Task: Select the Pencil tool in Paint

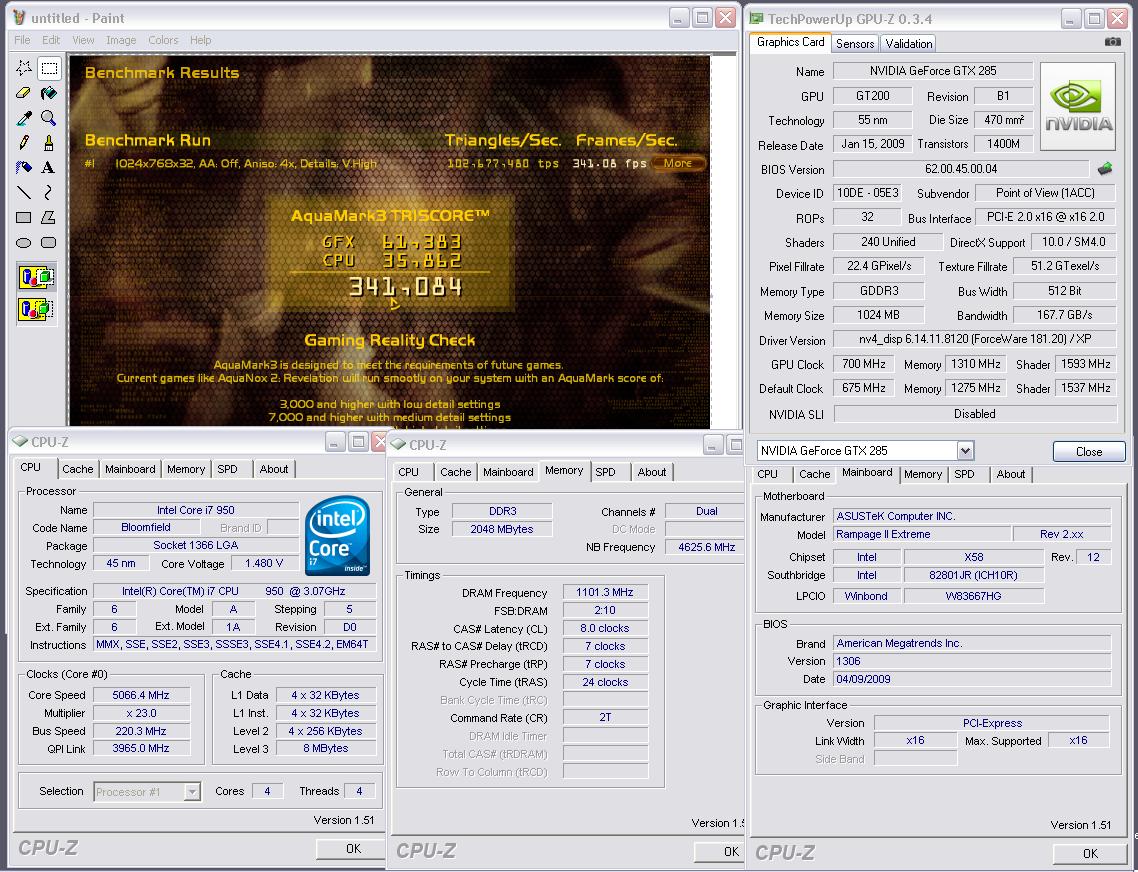Action: (23, 142)
